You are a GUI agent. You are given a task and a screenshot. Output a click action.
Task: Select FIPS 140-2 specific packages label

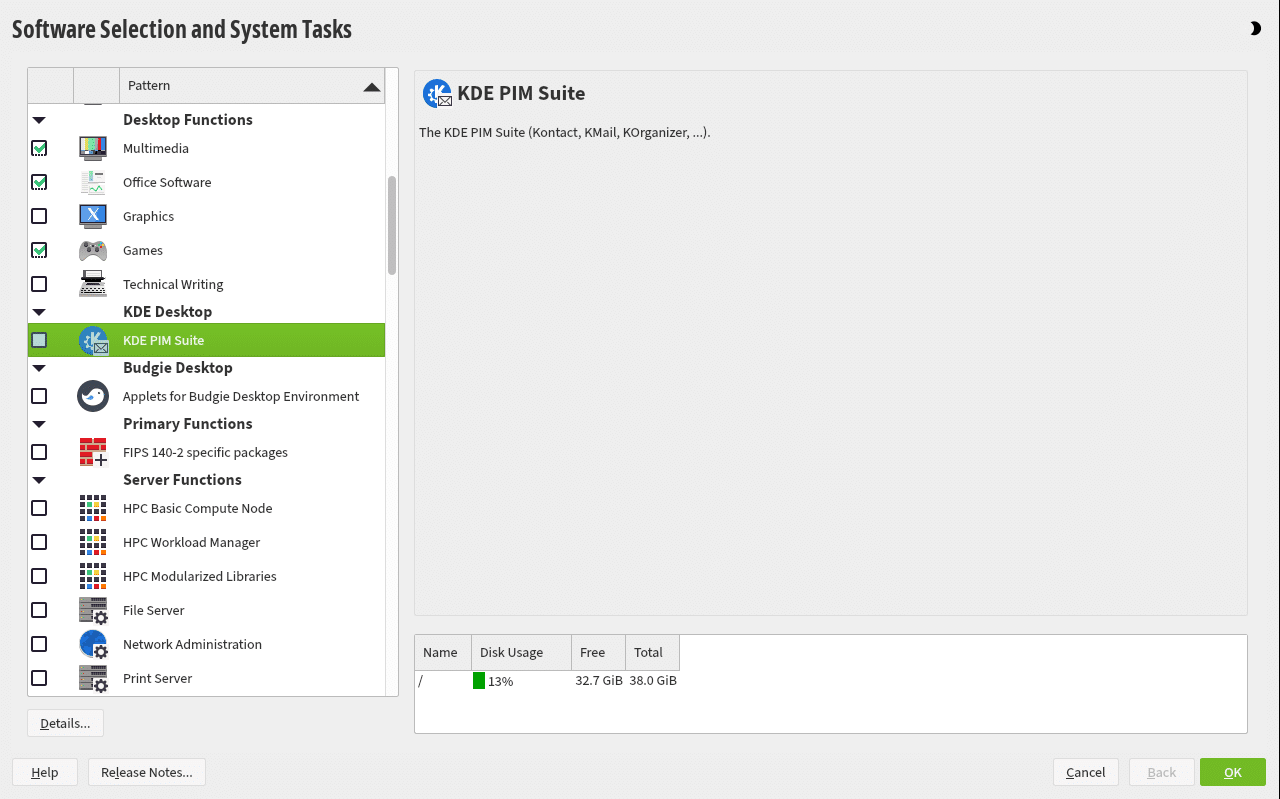click(205, 452)
